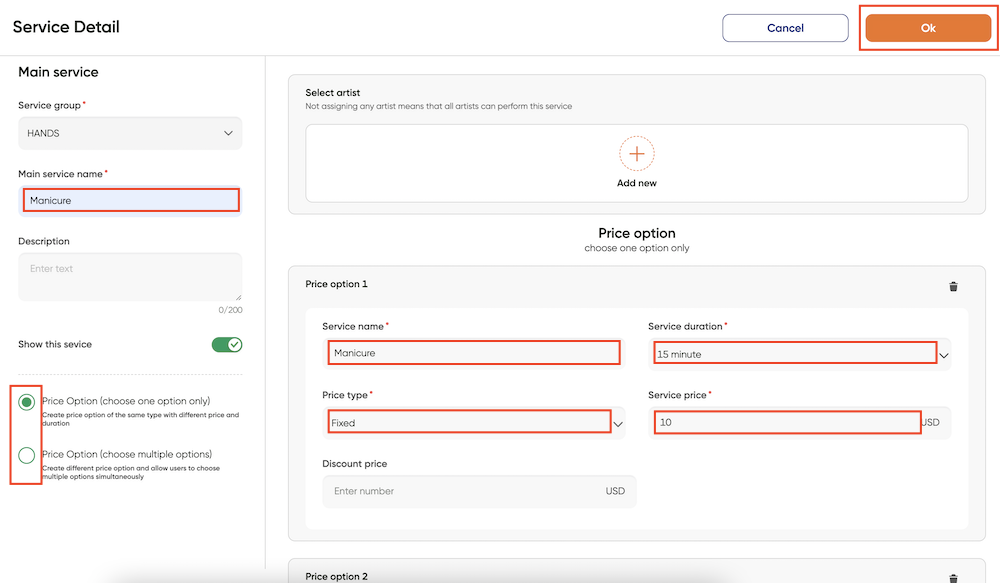
Task: Click the Description text area
Action: (x=130, y=277)
